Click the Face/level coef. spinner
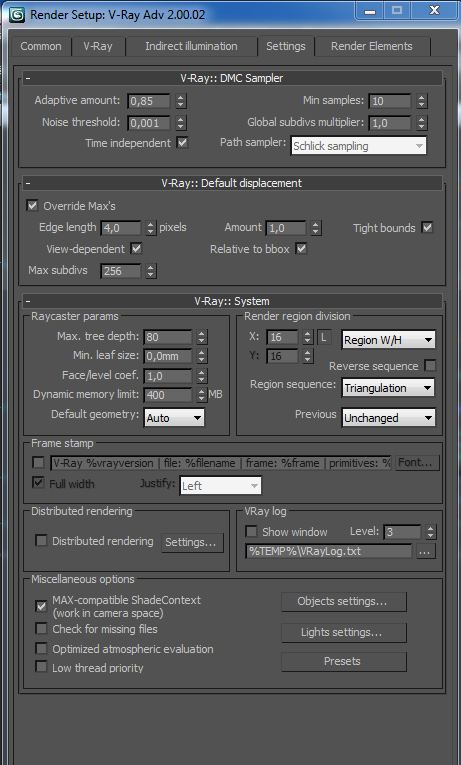This screenshot has height=765, width=461. [x=202, y=376]
